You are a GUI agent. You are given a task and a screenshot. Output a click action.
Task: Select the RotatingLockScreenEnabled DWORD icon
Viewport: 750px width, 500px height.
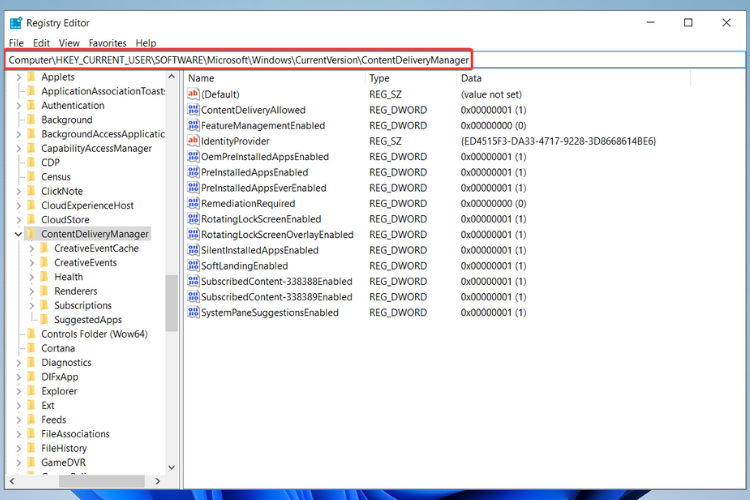tap(193, 219)
